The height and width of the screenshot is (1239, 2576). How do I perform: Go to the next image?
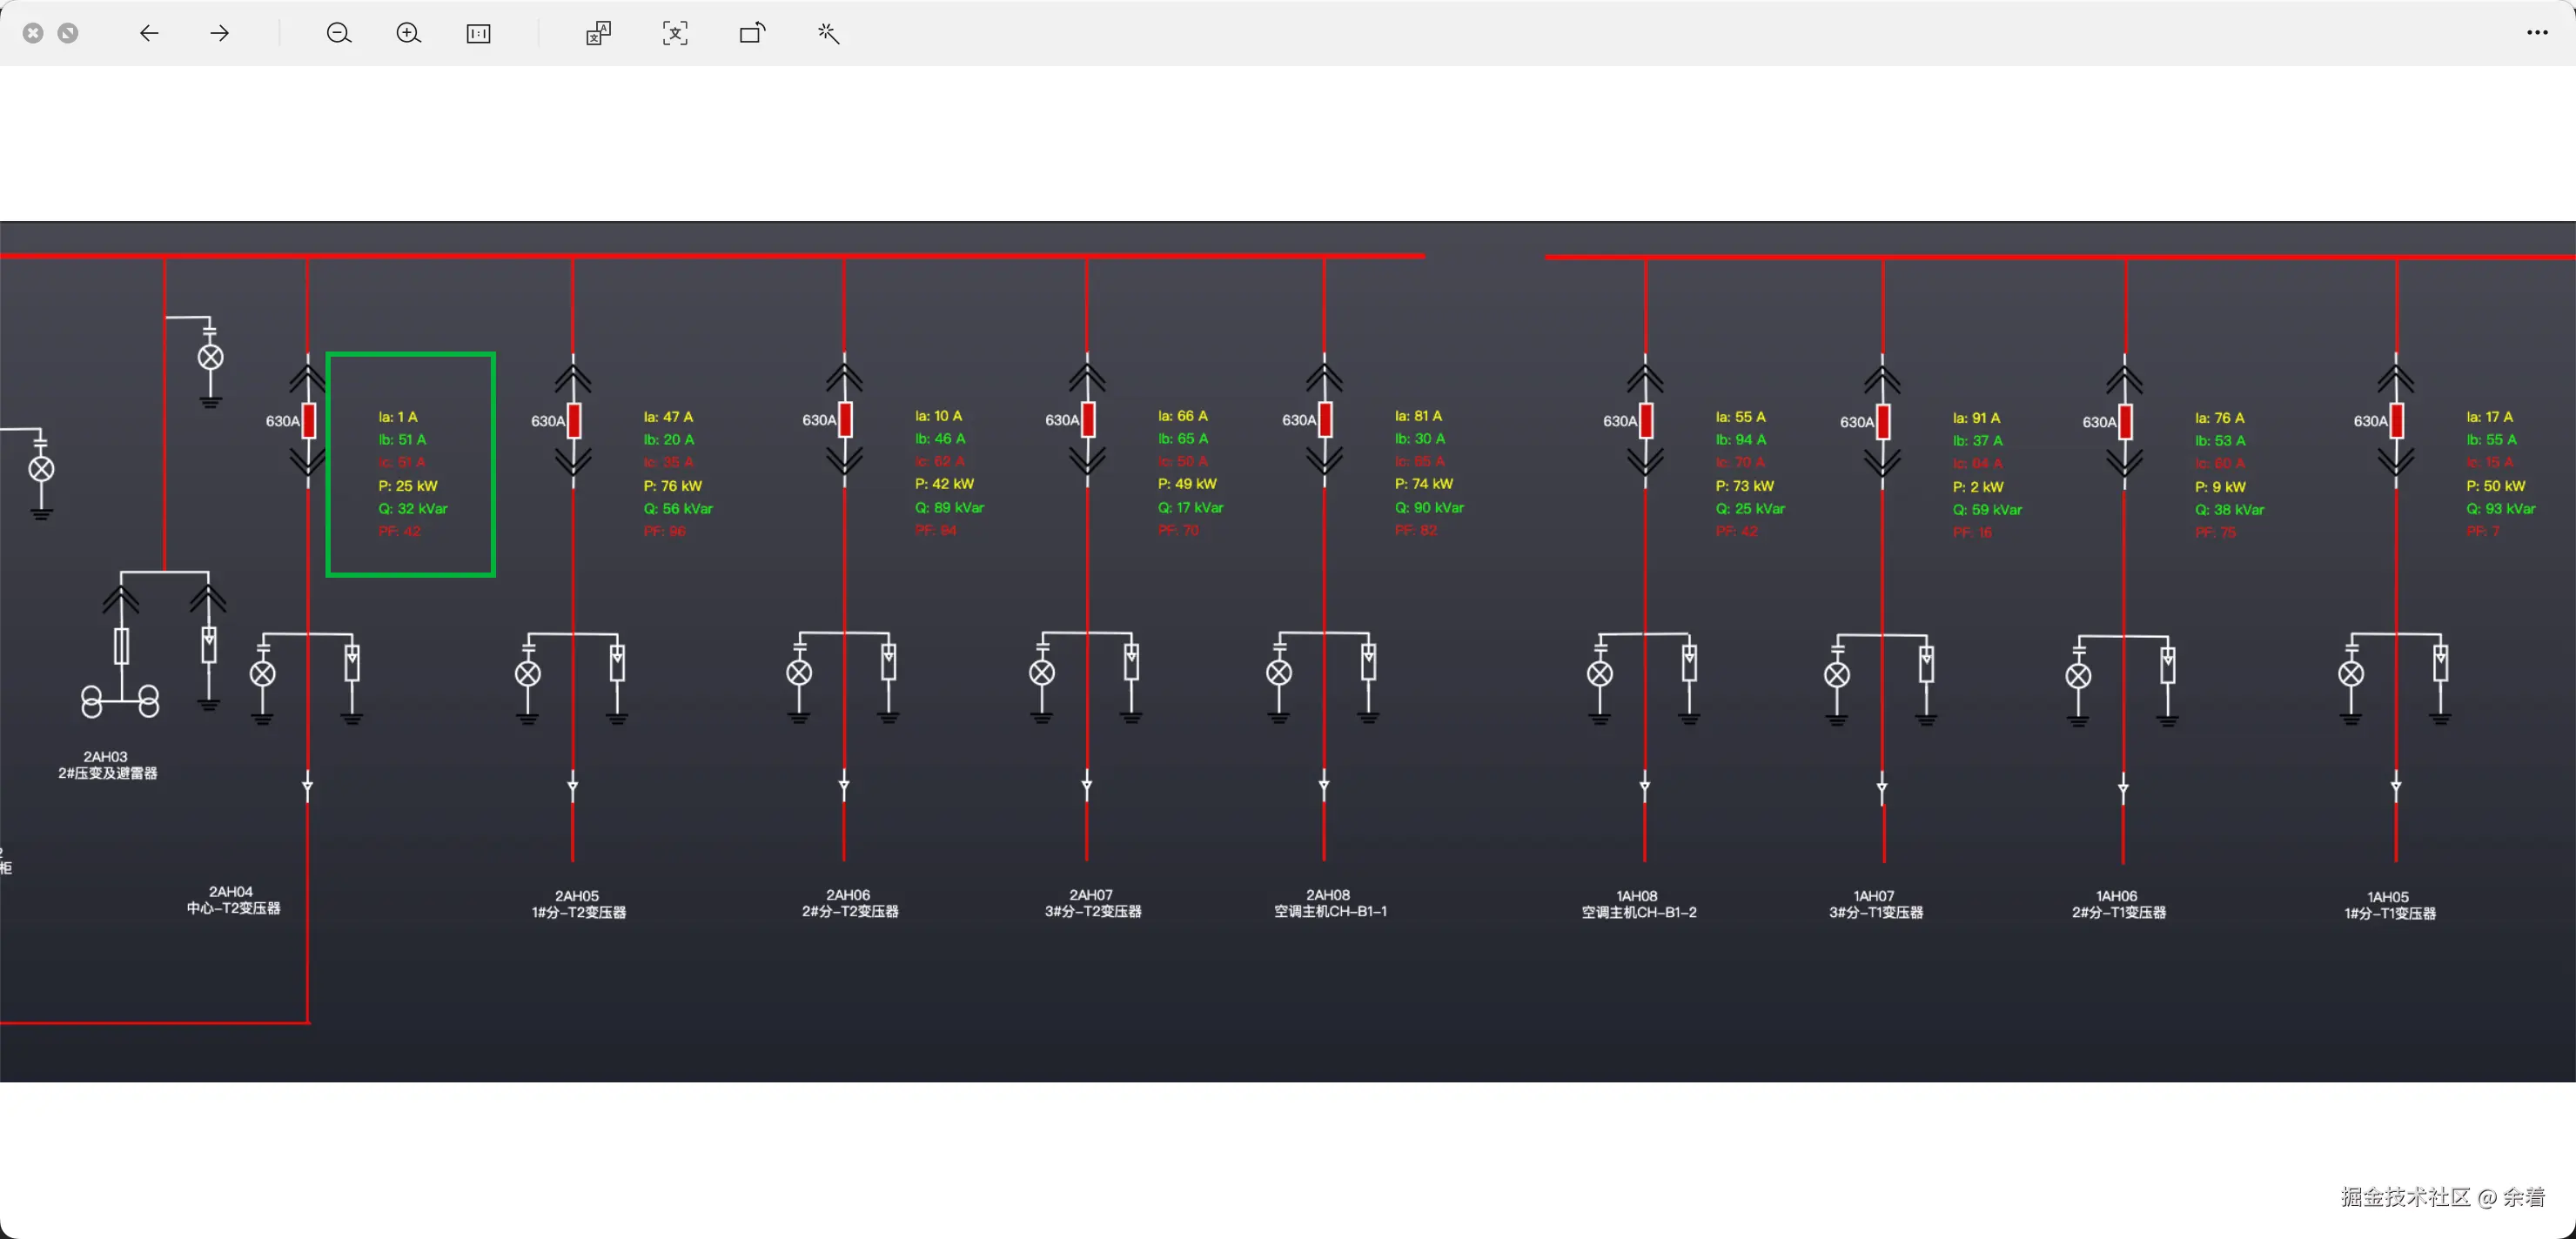220,33
